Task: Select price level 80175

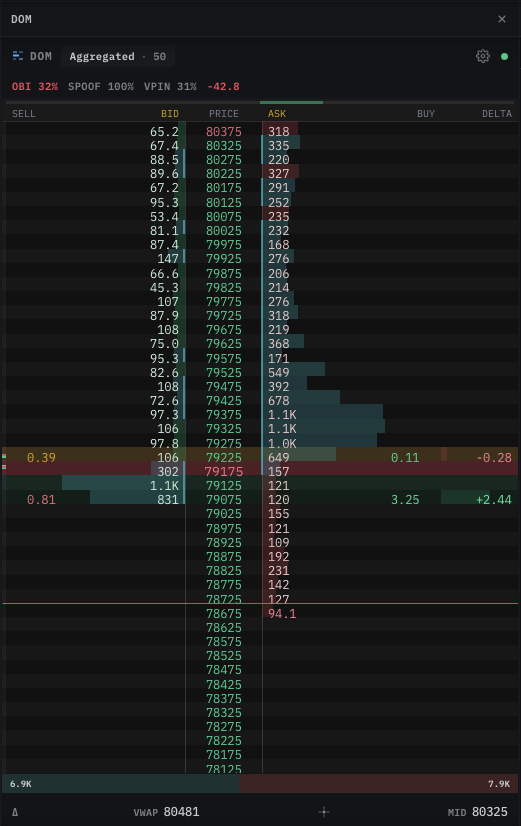Action: pos(223,188)
